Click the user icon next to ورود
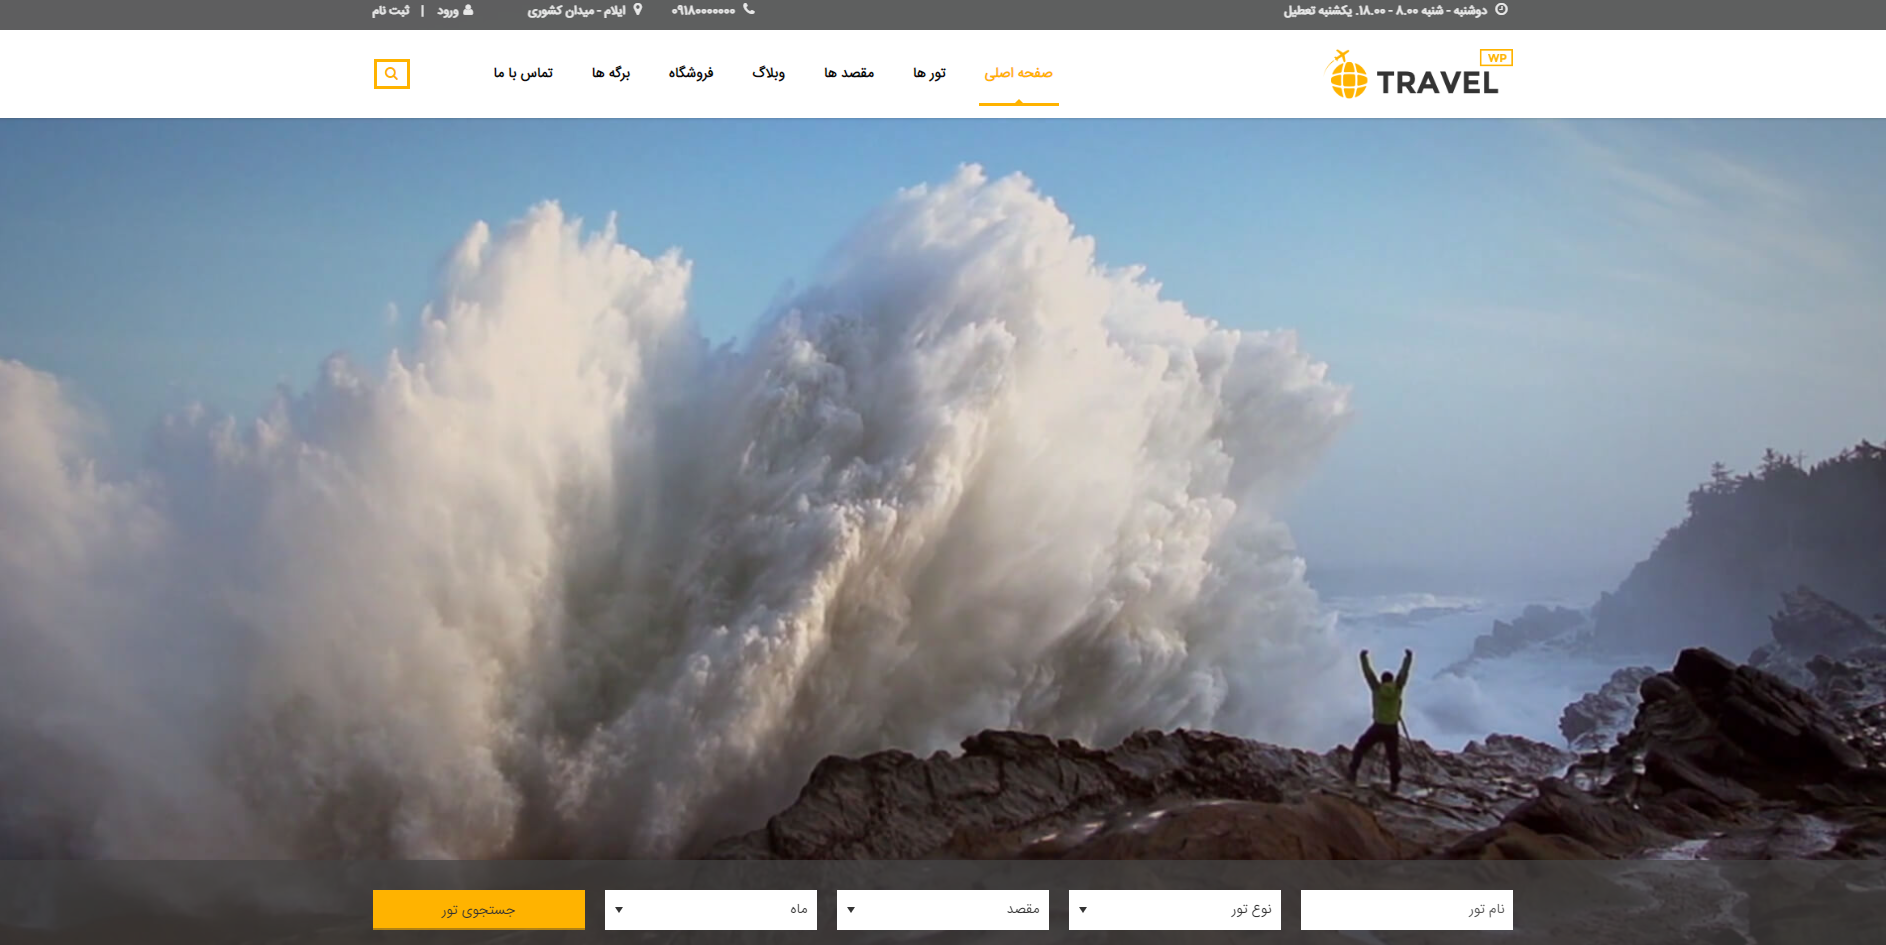 (x=468, y=10)
